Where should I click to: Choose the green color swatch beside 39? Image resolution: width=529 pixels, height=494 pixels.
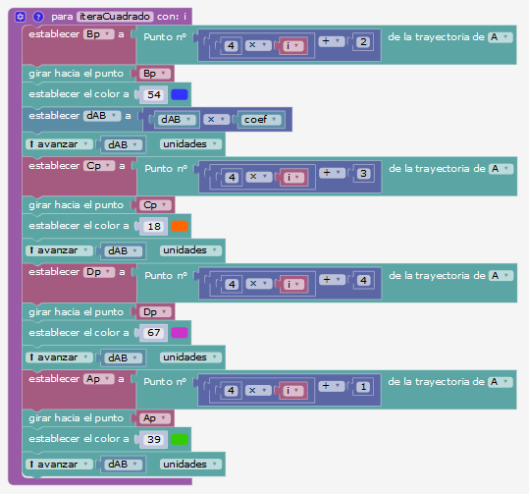[x=179, y=439]
